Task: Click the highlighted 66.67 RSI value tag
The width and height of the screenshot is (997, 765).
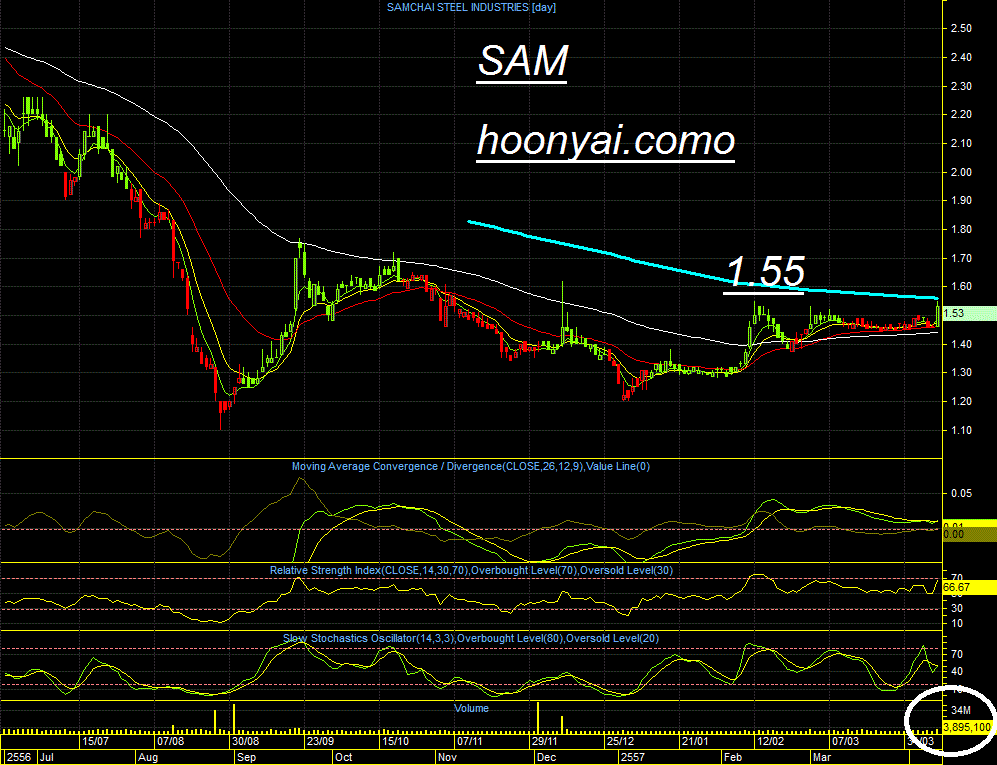Action: point(968,588)
